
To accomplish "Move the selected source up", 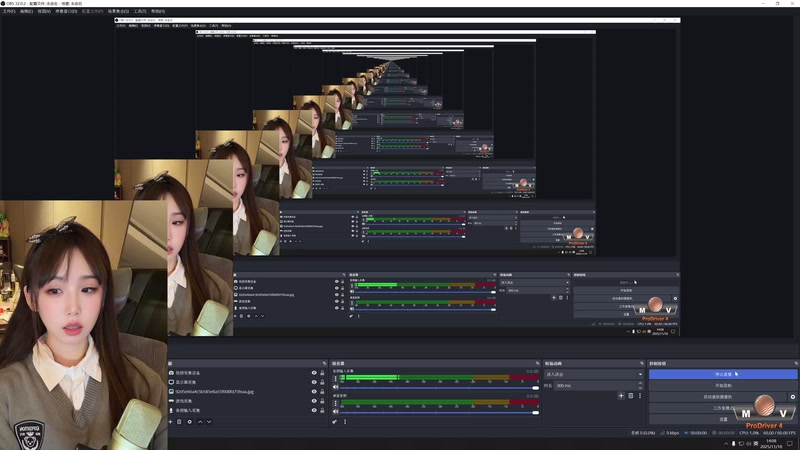I will click(x=200, y=422).
